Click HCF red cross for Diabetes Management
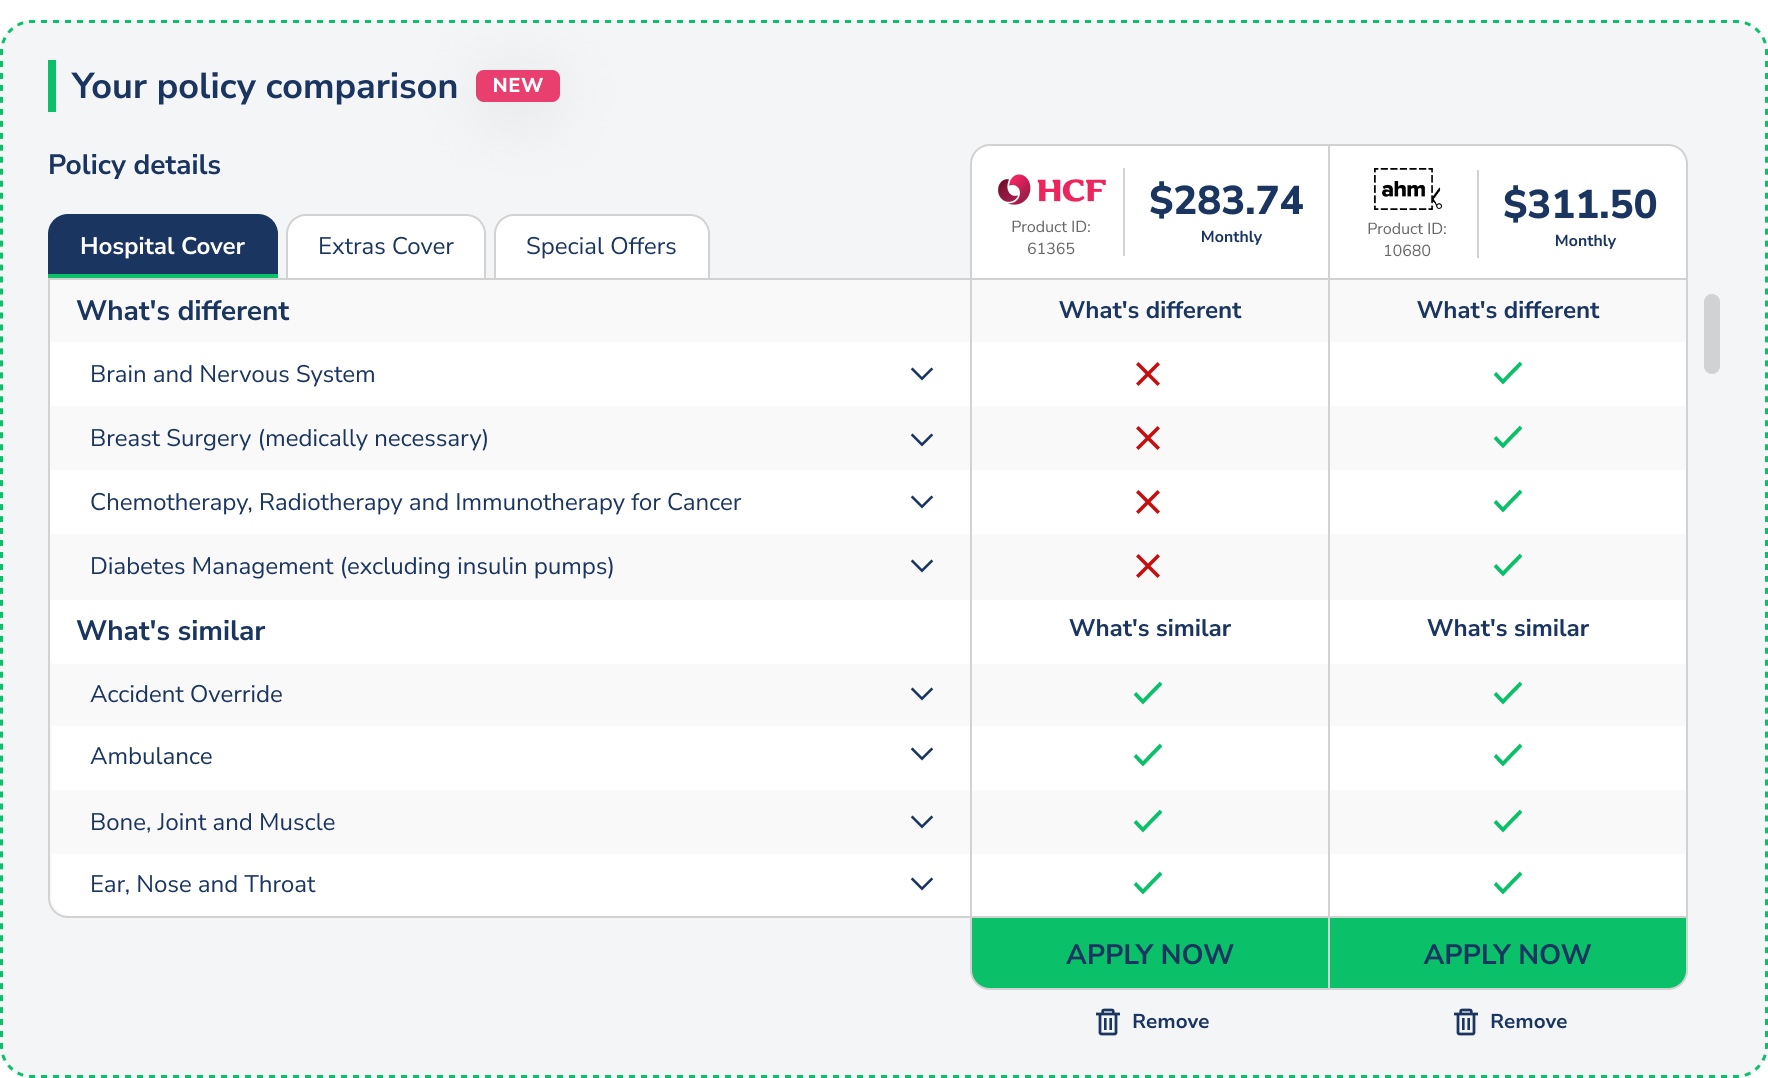The height and width of the screenshot is (1078, 1768). (1148, 566)
